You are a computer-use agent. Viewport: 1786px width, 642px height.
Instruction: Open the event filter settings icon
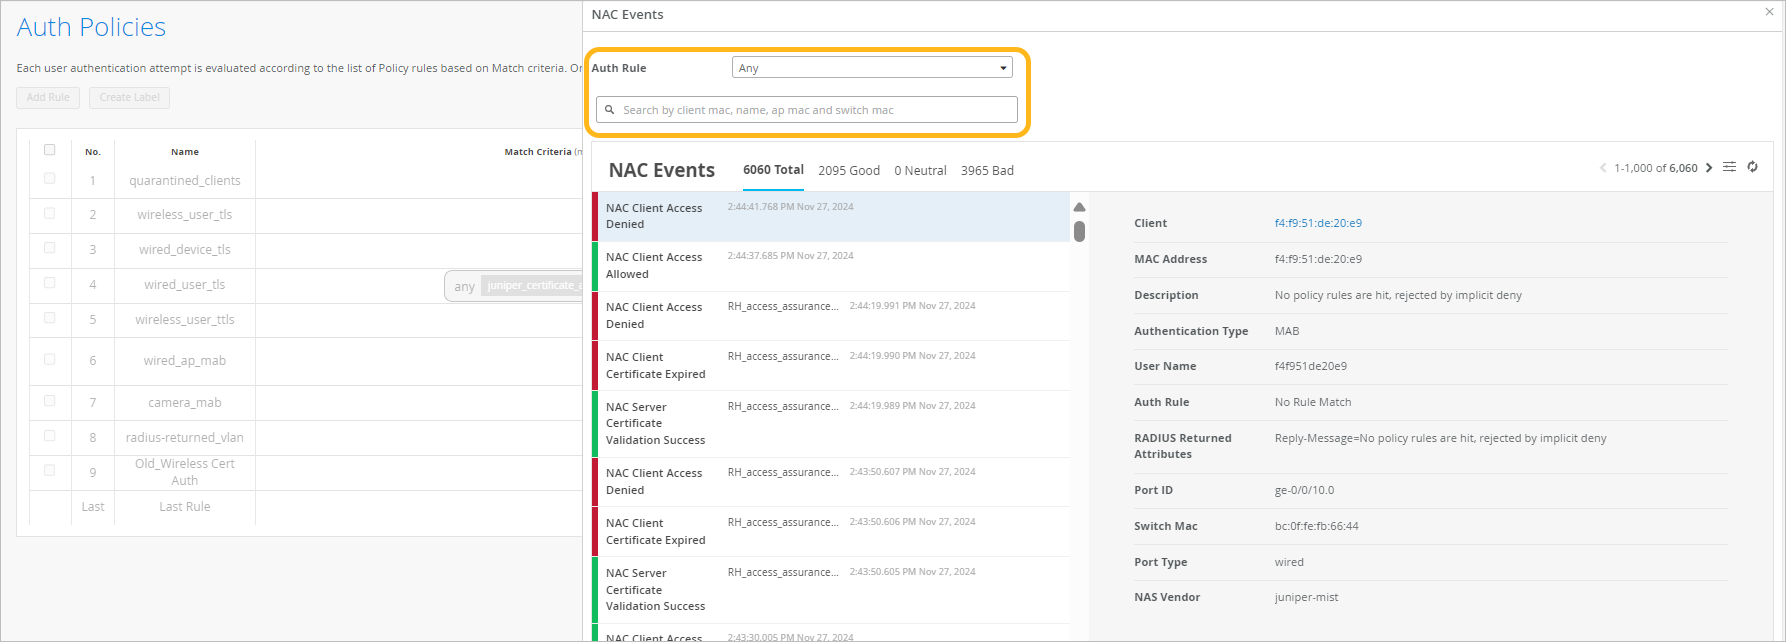pos(1729,167)
